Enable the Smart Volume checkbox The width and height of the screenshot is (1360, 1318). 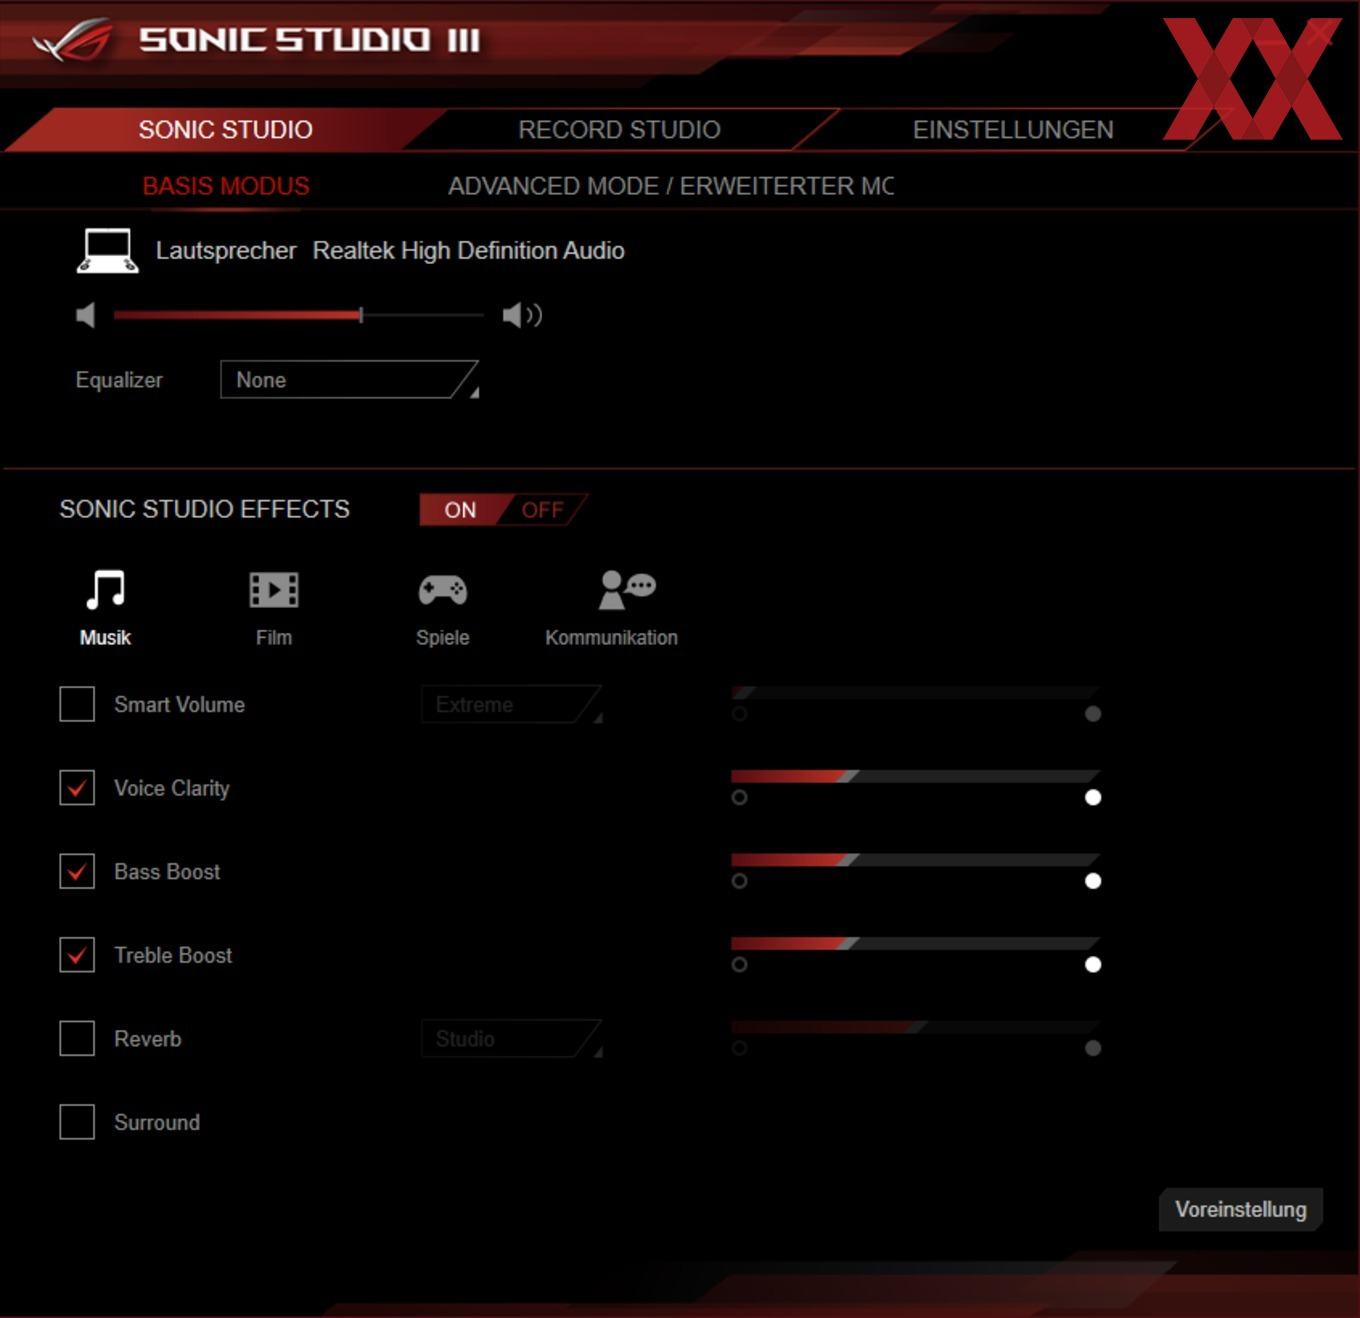click(77, 704)
